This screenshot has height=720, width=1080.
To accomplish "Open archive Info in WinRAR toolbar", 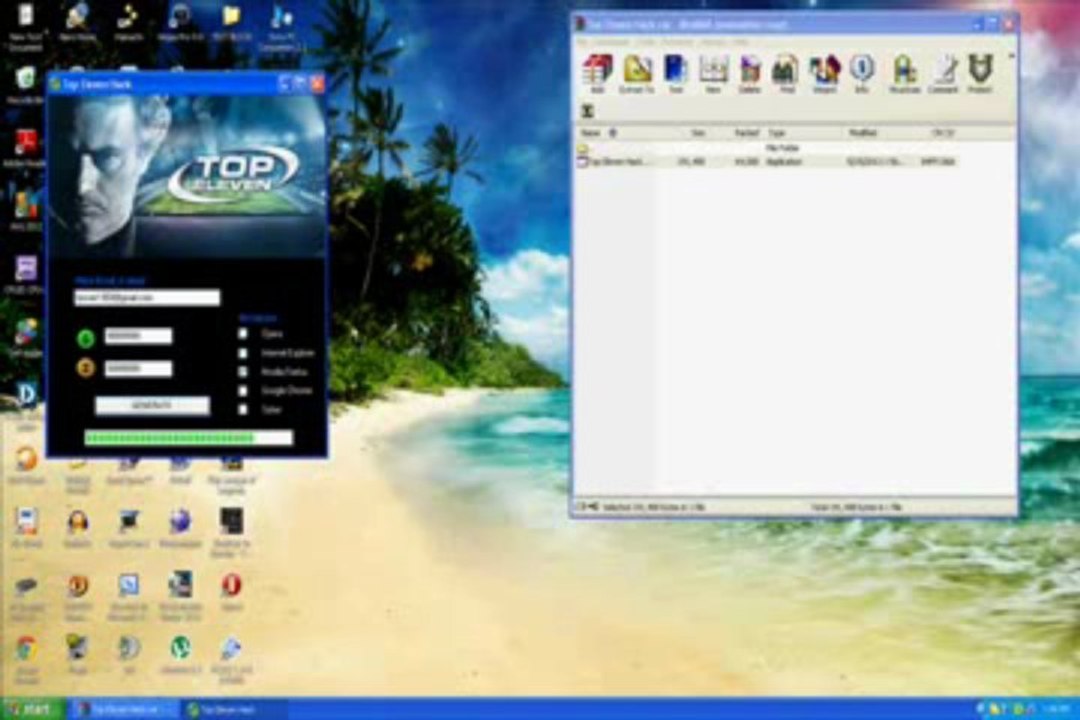I will click(x=862, y=74).
